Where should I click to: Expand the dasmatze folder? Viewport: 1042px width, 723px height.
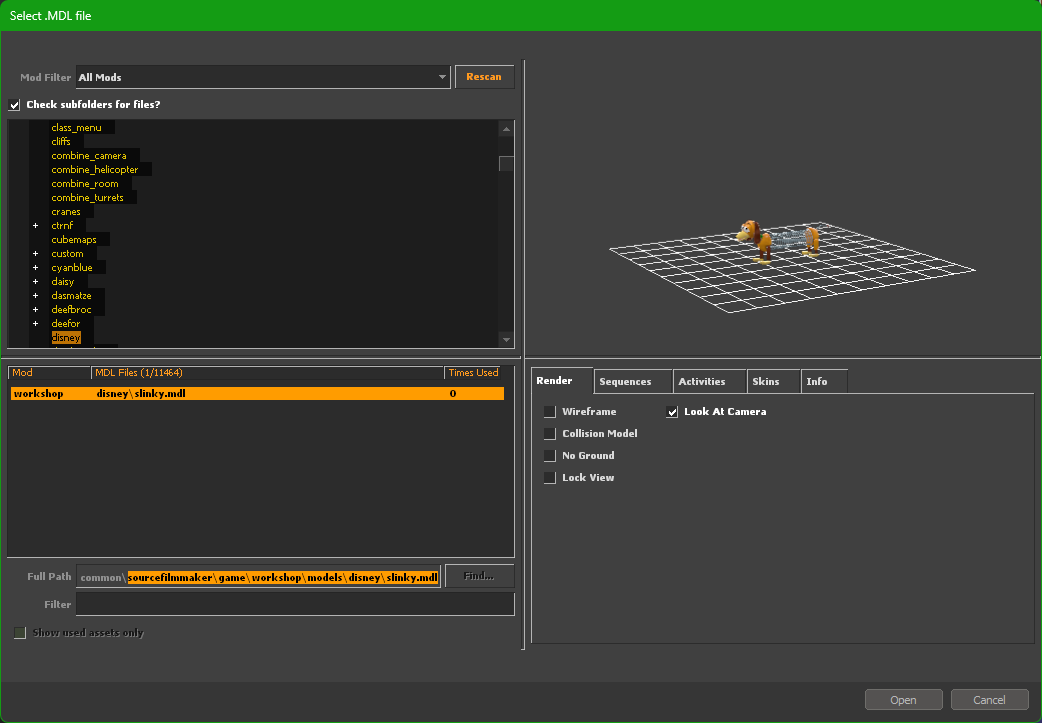pos(36,296)
